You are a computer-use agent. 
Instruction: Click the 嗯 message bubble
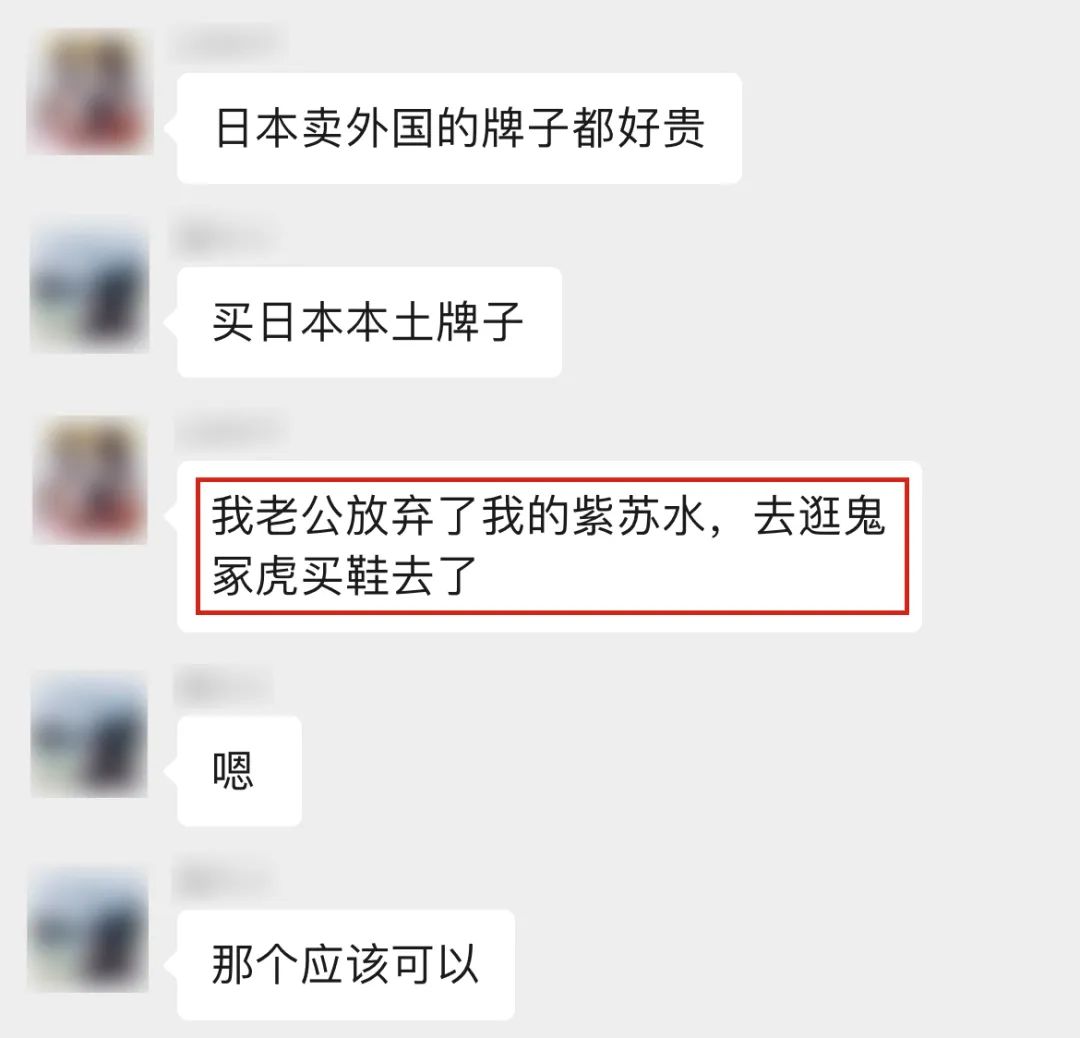239,771
